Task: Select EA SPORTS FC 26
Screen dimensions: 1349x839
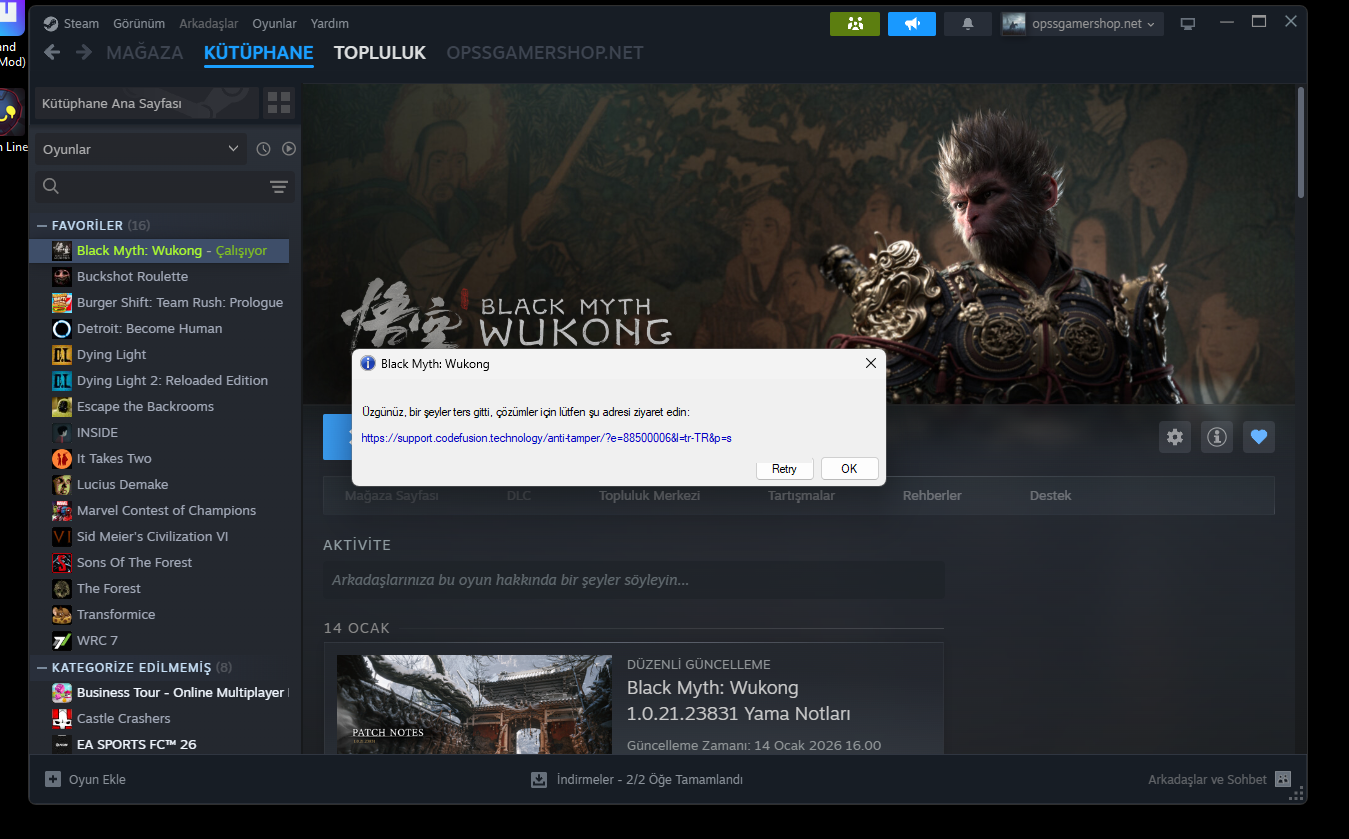Action: [136, 744]
